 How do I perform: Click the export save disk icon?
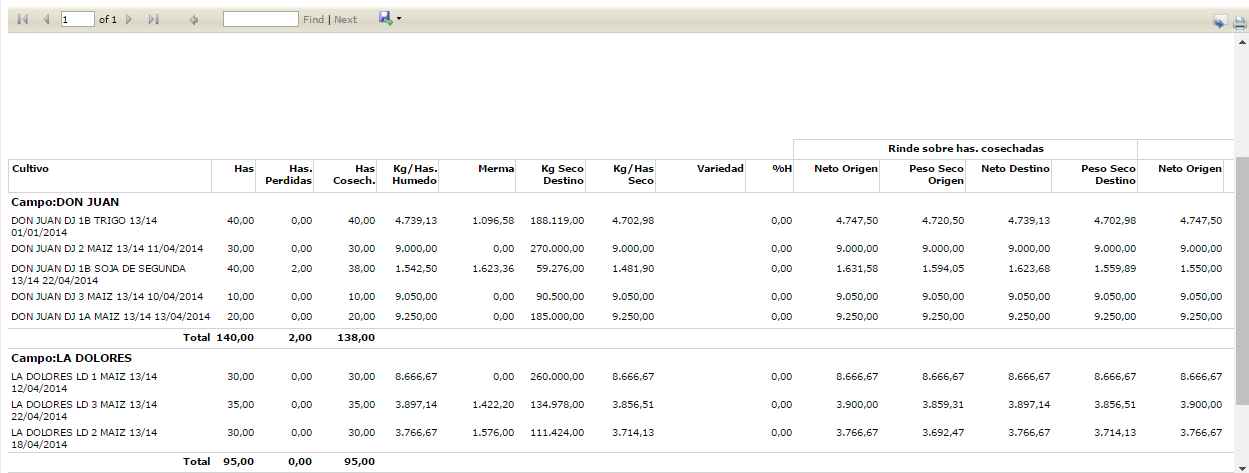[385, 18]
